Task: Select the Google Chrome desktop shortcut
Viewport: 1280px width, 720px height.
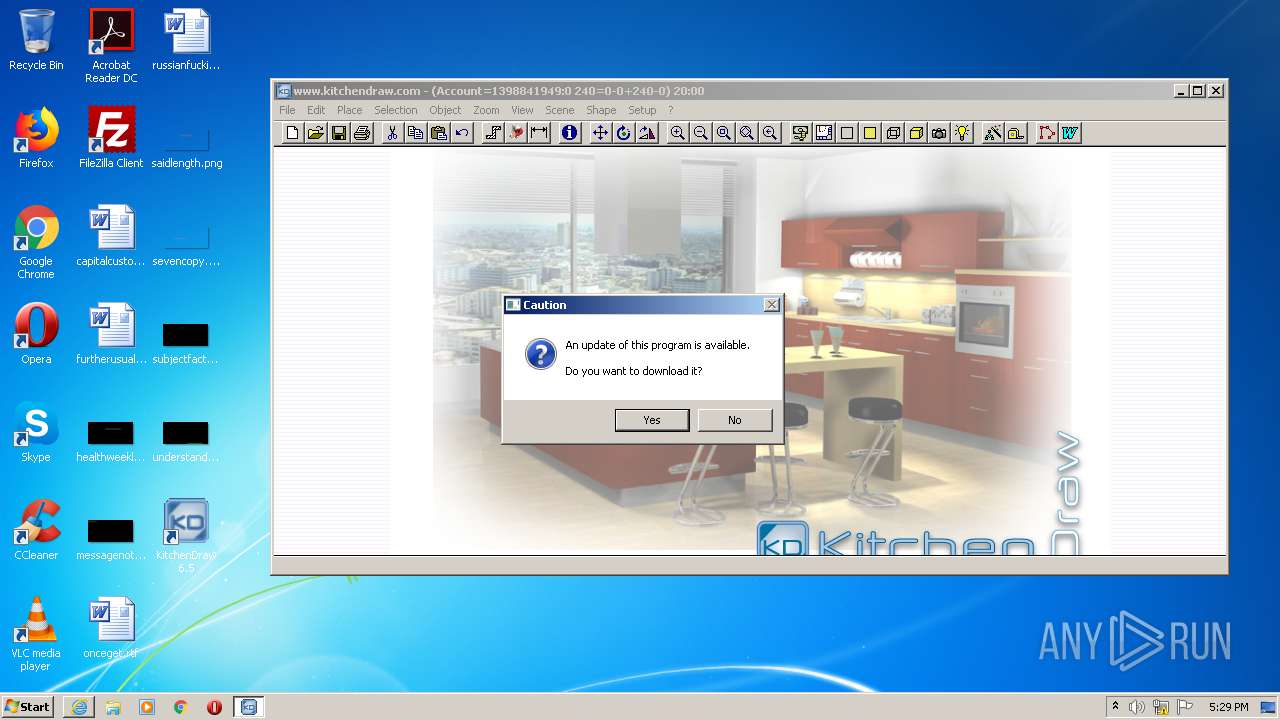Action: [x=36, y=242]
